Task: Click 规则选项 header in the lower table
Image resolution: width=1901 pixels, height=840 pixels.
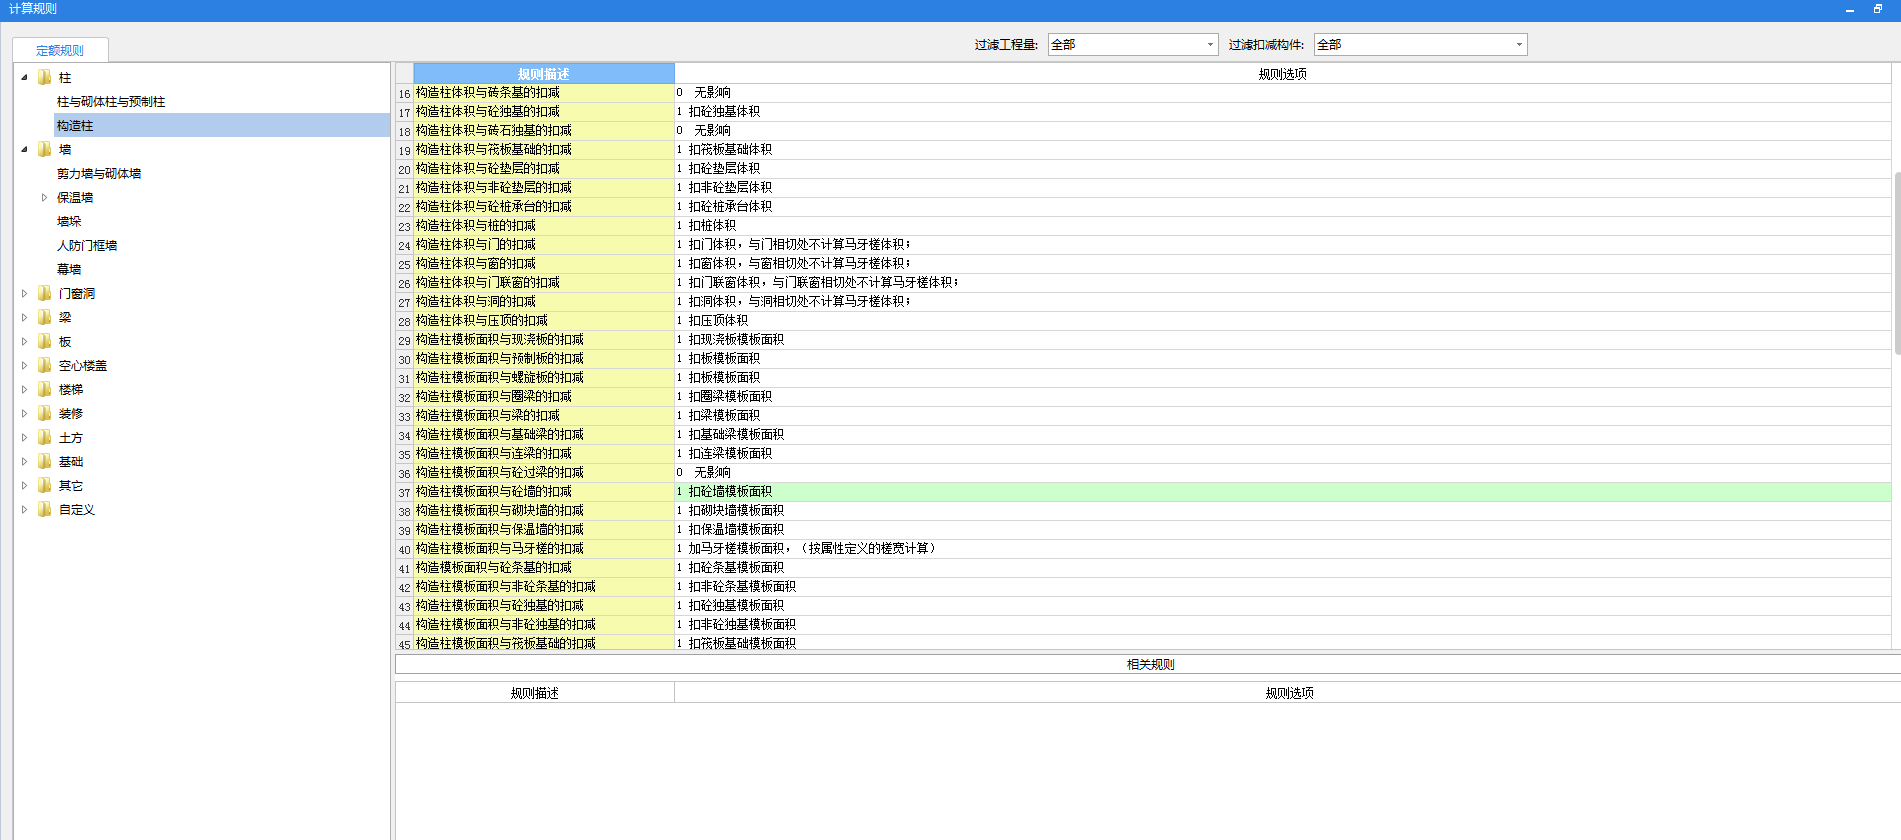Action: click(1289, 693)
